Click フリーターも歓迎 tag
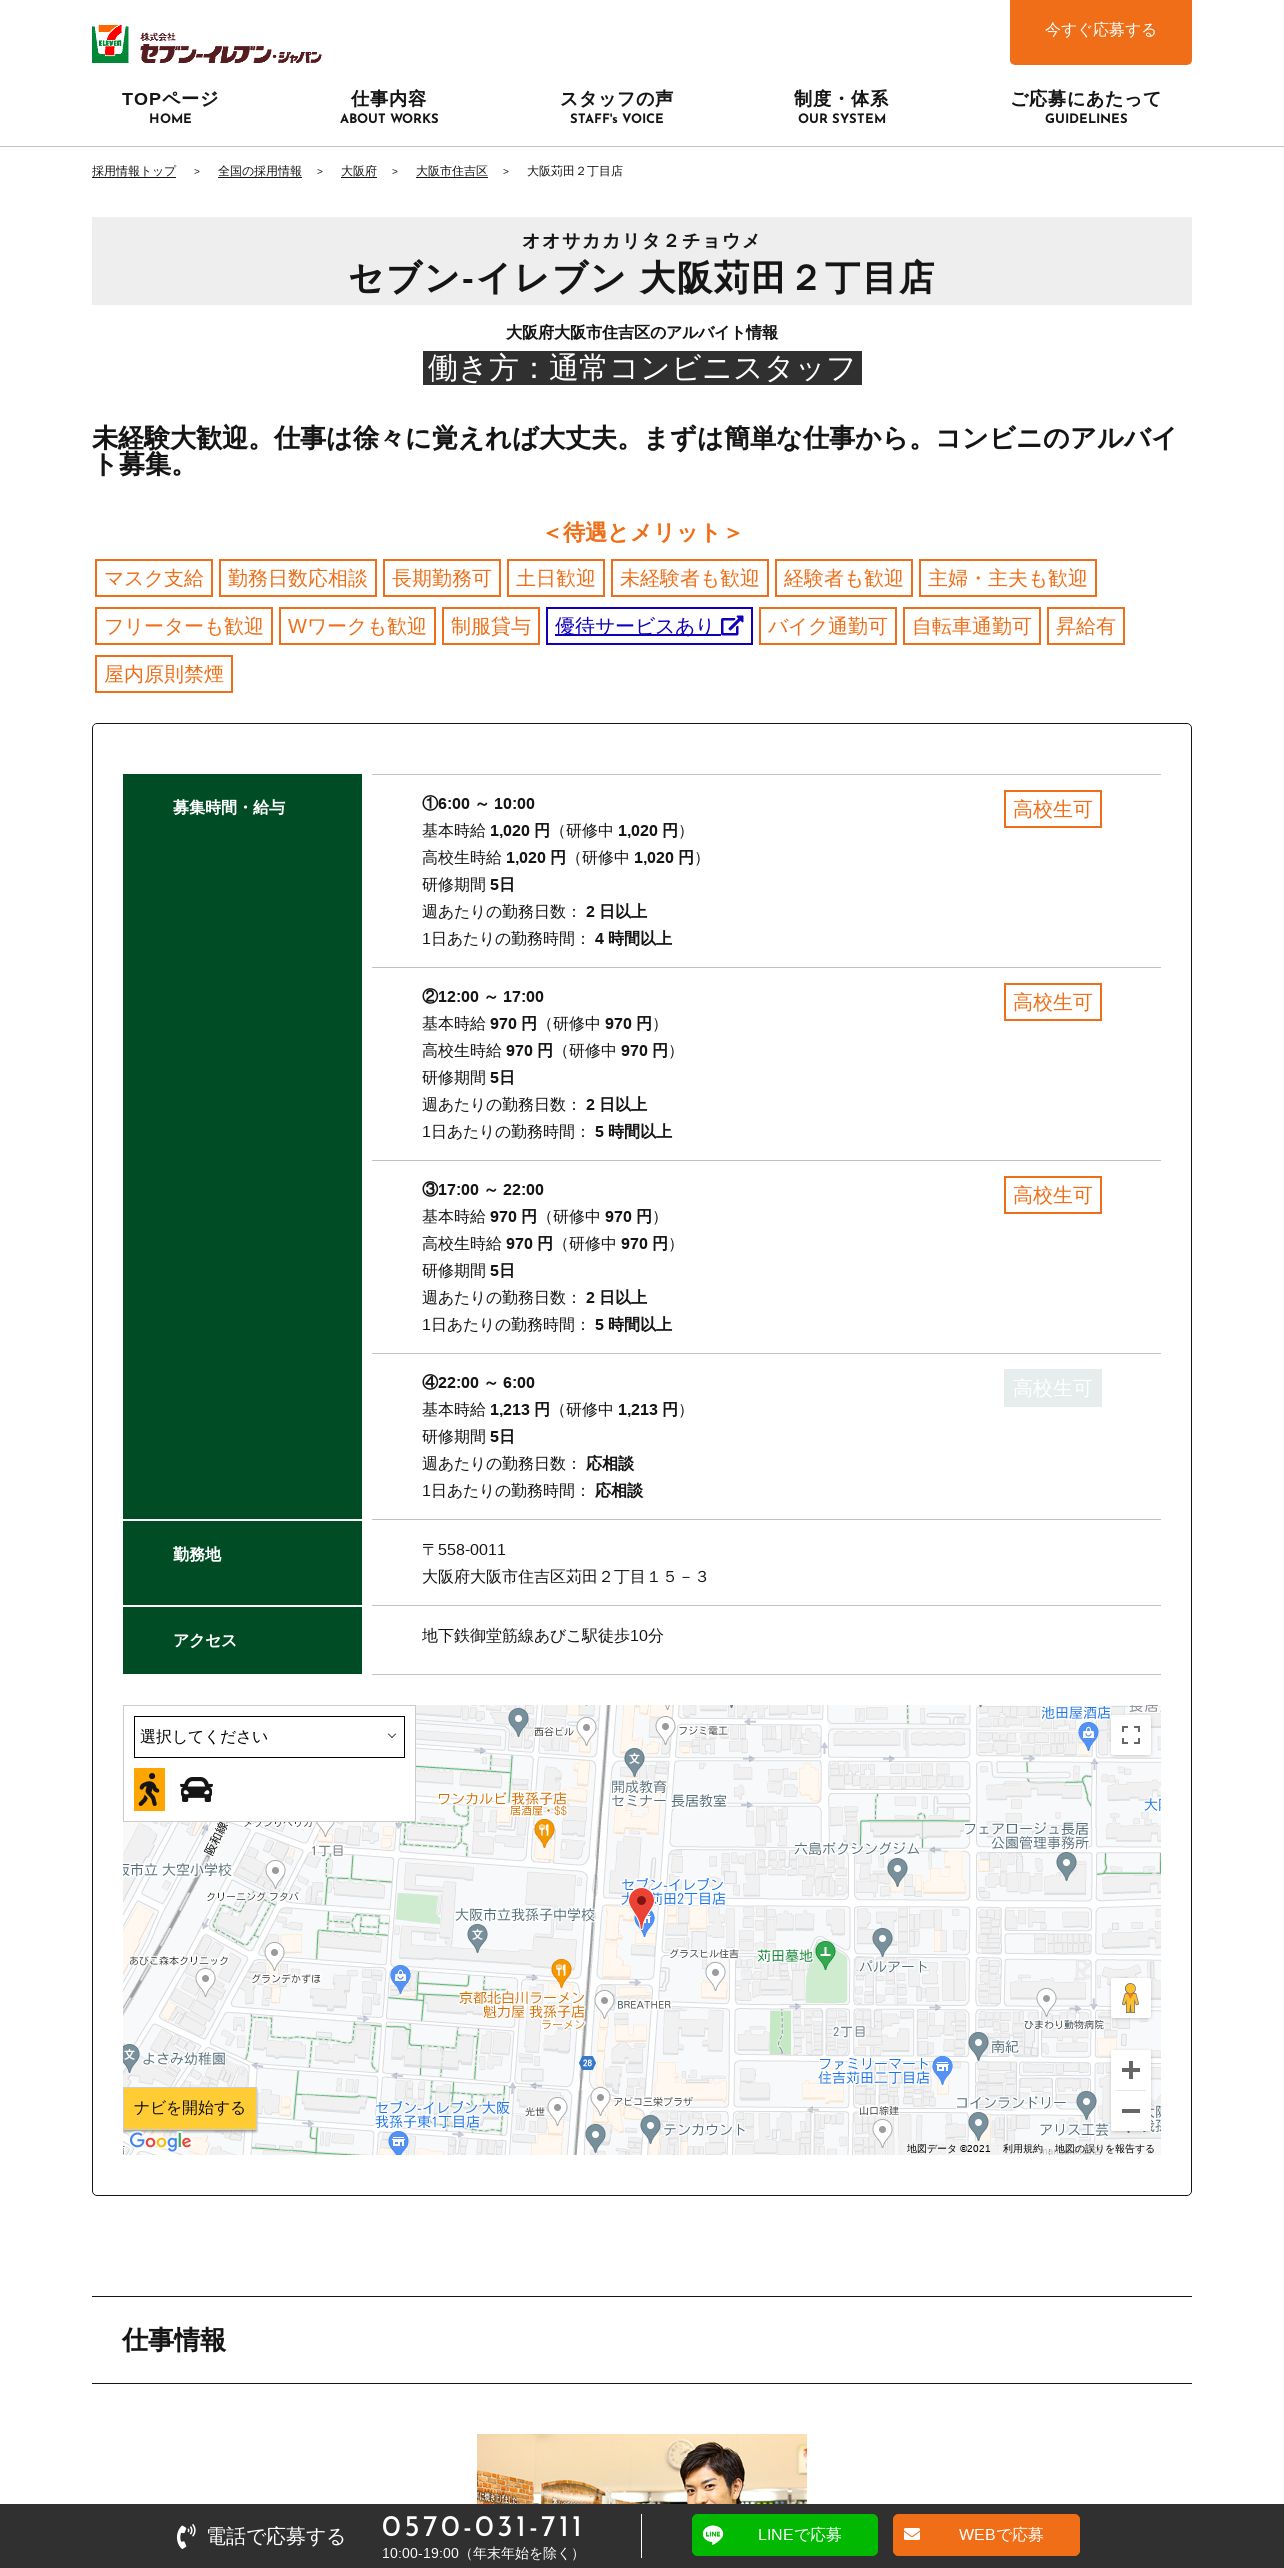Image resolution: width=1284 pixels, height=2568 pixels. coord(184,626)
